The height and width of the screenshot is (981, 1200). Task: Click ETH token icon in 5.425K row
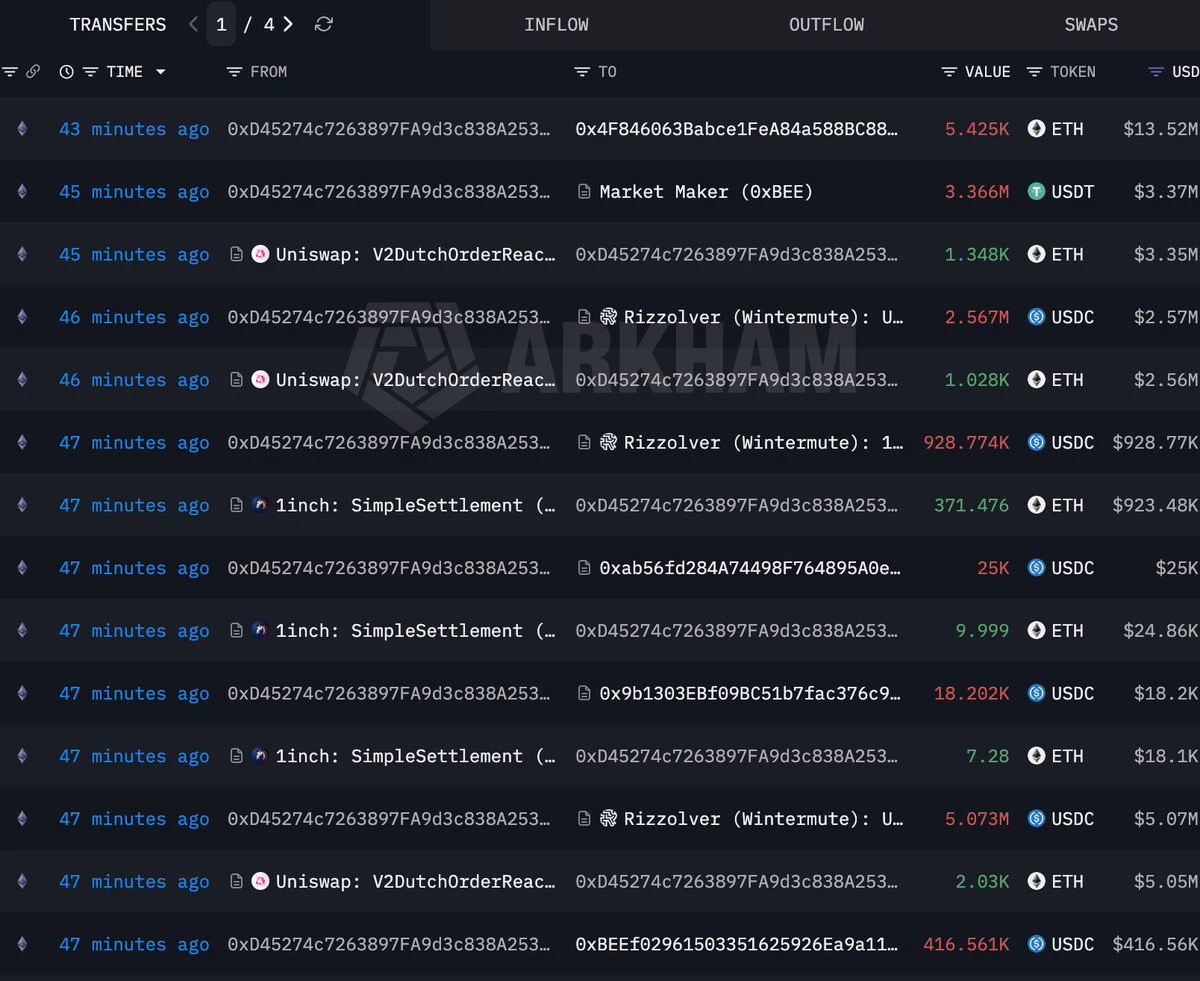click(x=1036, y=129)
